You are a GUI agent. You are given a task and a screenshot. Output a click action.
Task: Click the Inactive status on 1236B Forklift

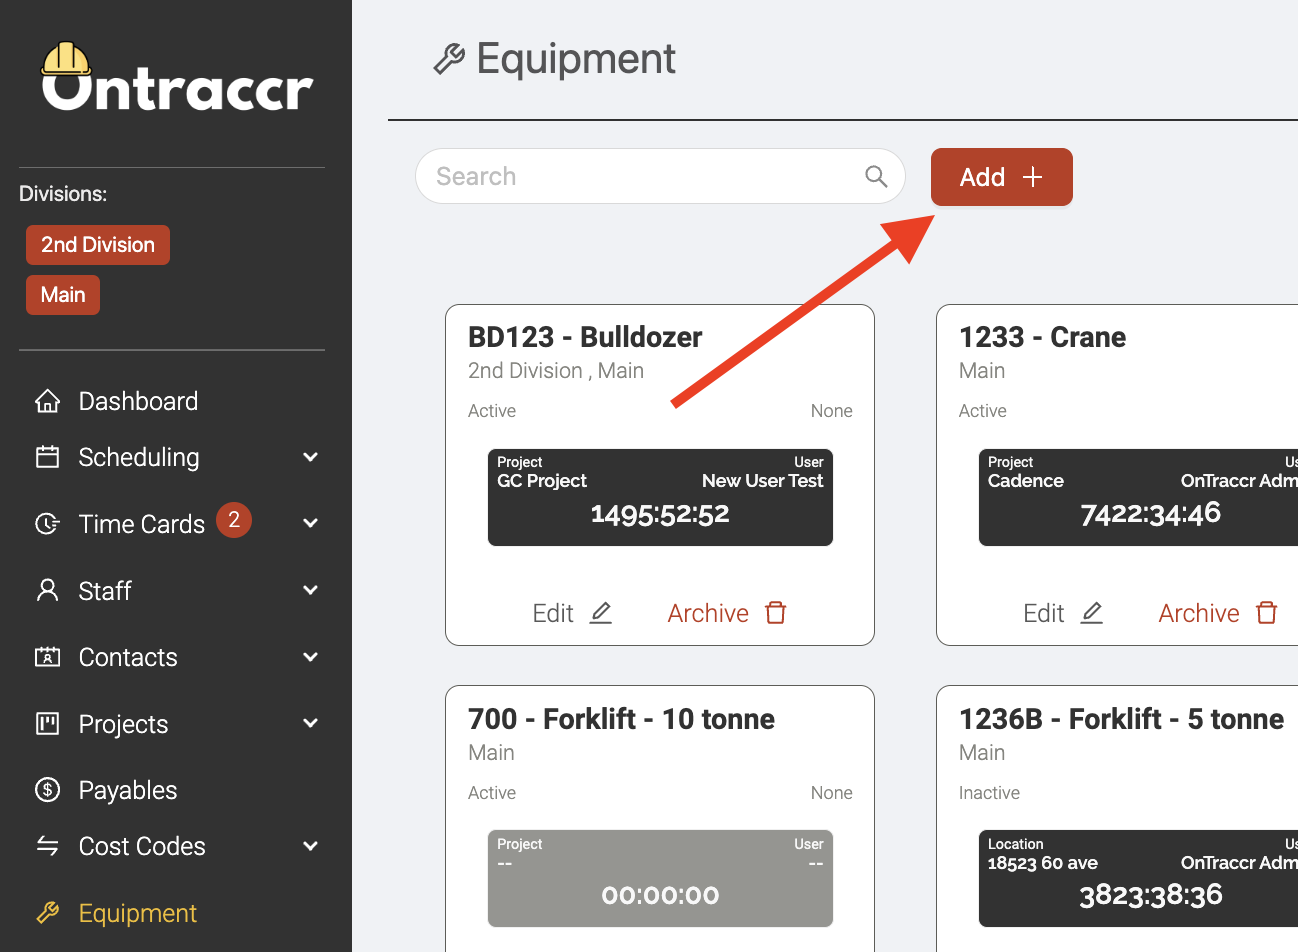point(989,793)
